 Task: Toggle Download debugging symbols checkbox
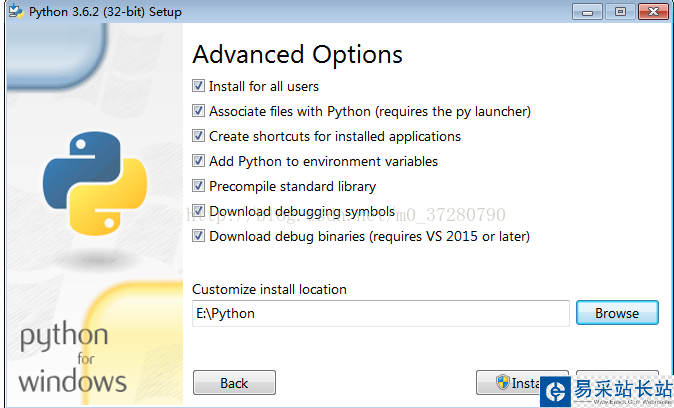[x=198, y=211]
